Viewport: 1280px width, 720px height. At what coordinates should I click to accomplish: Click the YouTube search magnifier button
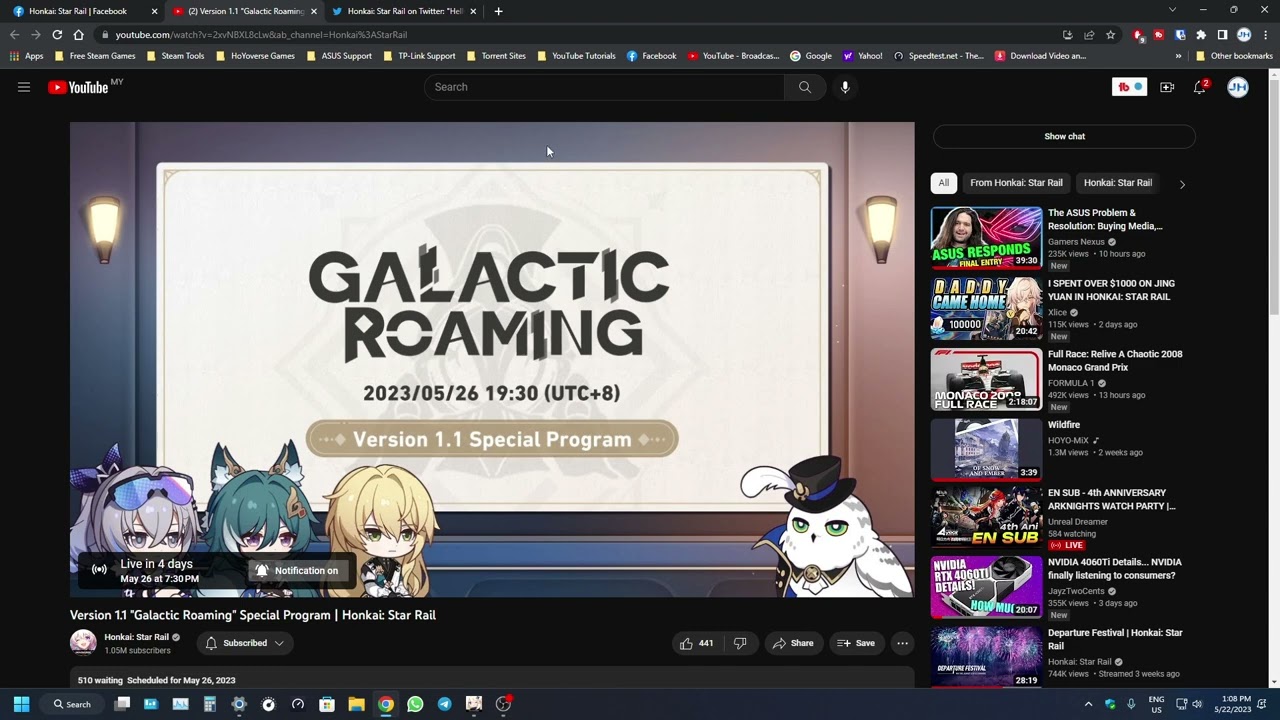[x=805, y=87]
